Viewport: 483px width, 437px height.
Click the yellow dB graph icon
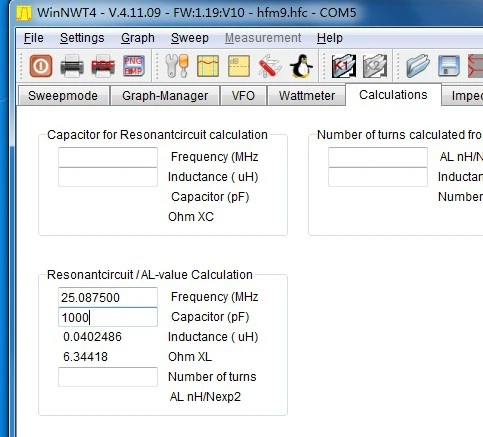(x=239, y=66)
